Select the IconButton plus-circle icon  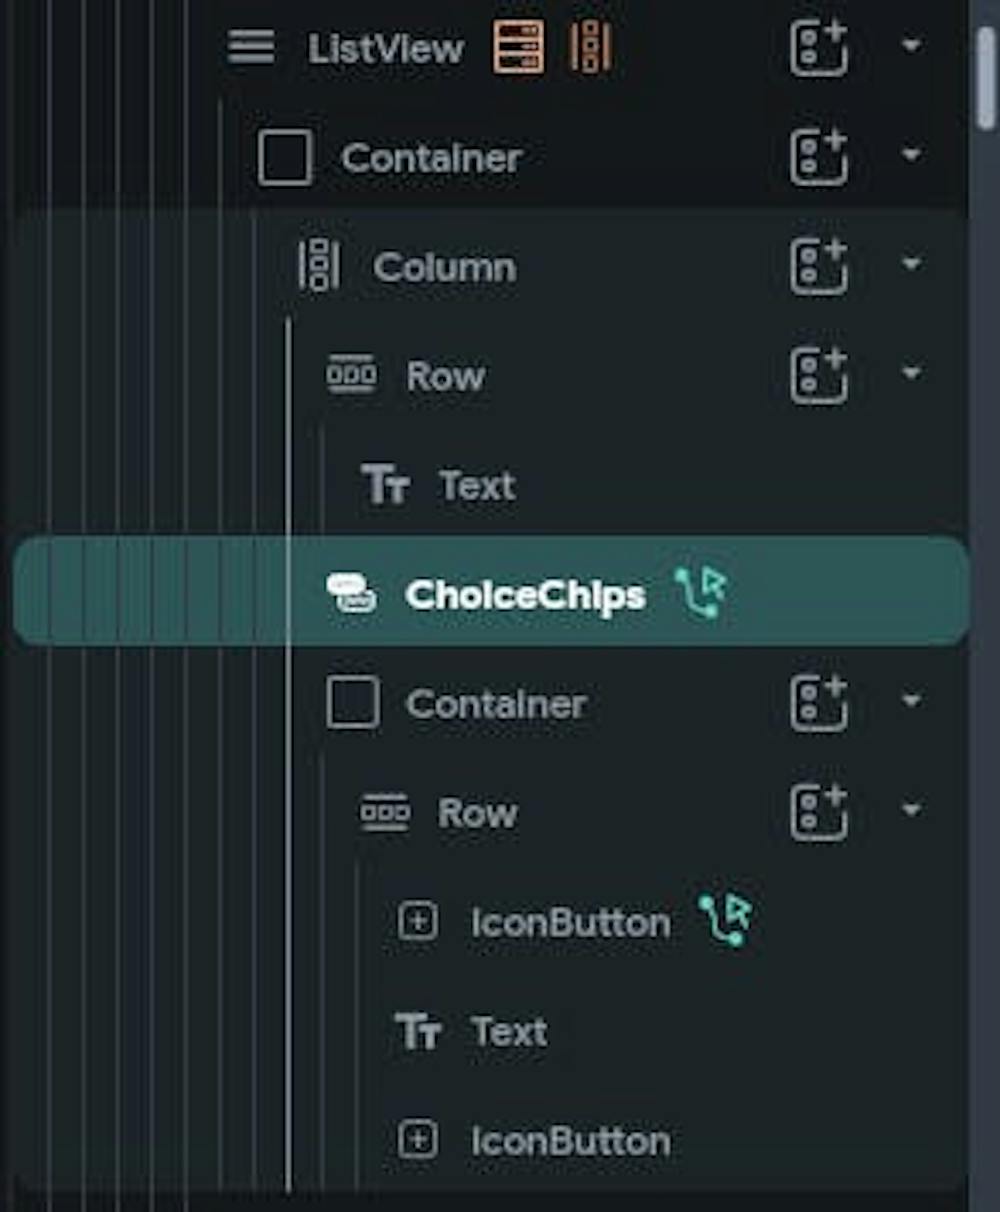(420, 922)
